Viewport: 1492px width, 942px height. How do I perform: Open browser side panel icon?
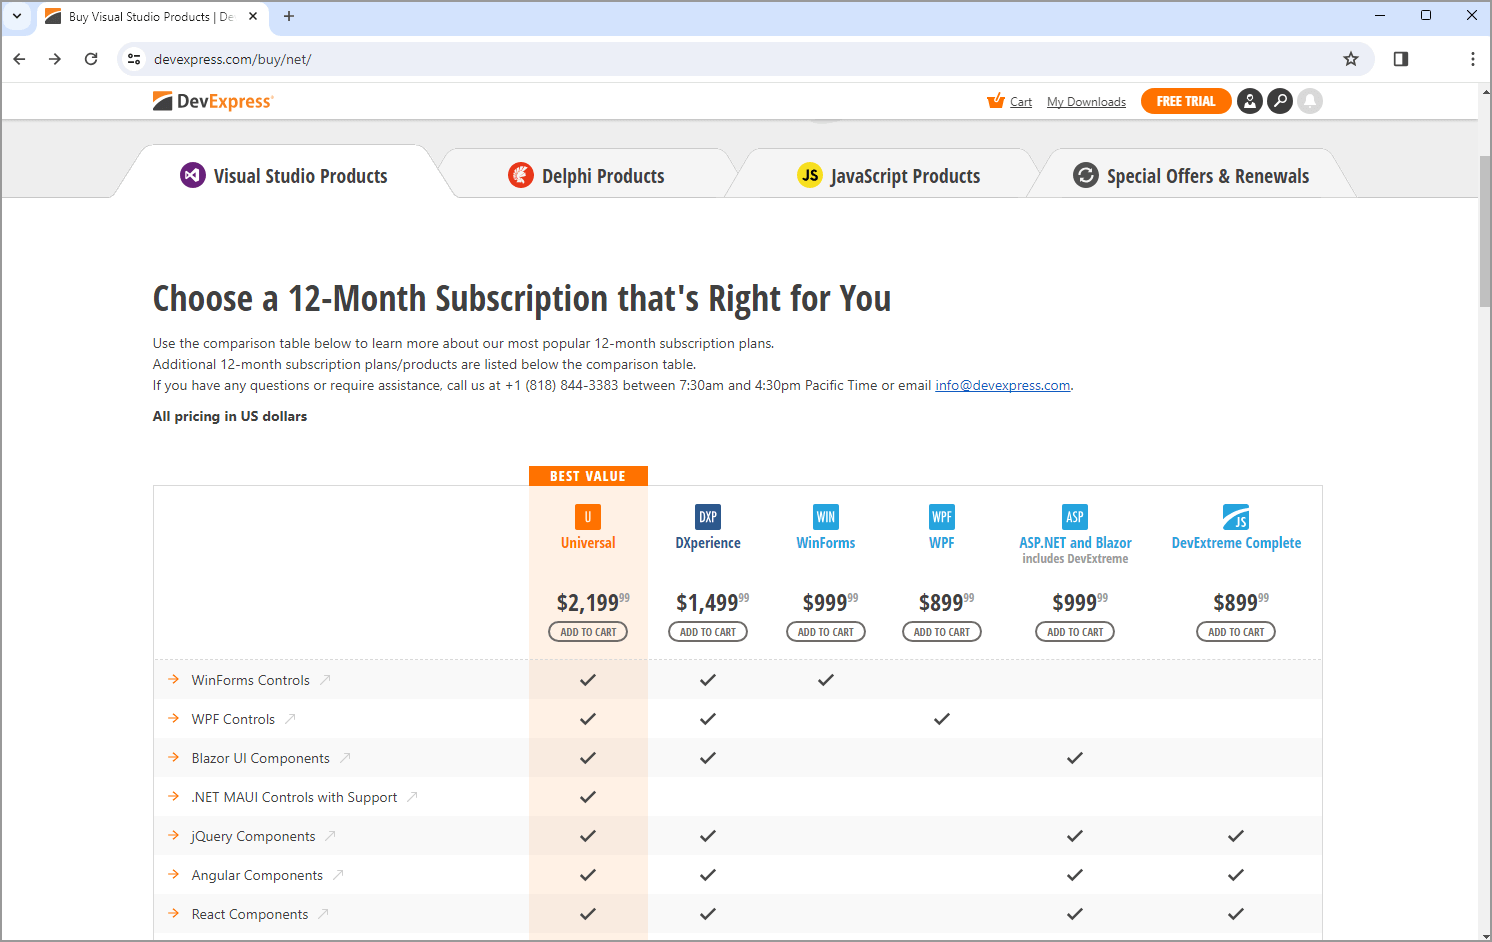tap(1400, 59)
